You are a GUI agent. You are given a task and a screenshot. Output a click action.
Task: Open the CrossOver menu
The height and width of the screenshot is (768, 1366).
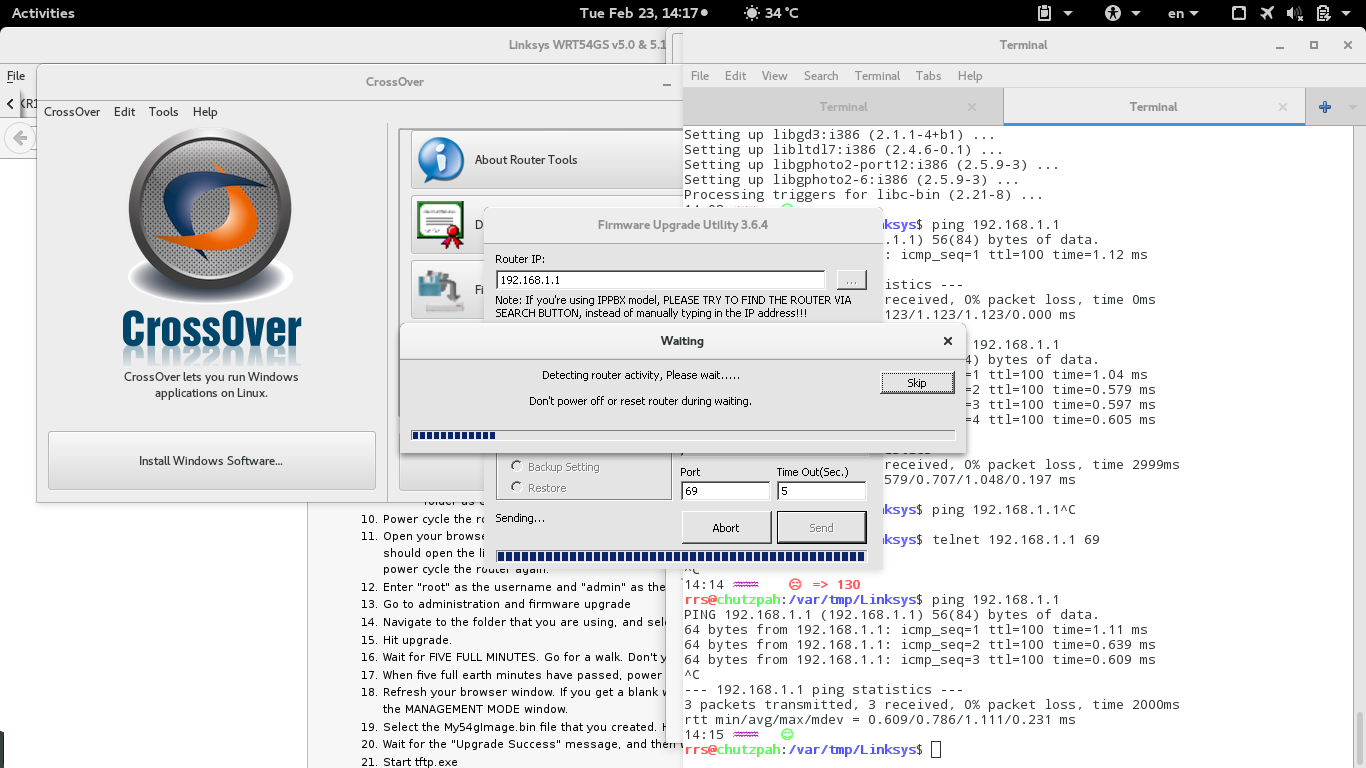tap(72, 112)
